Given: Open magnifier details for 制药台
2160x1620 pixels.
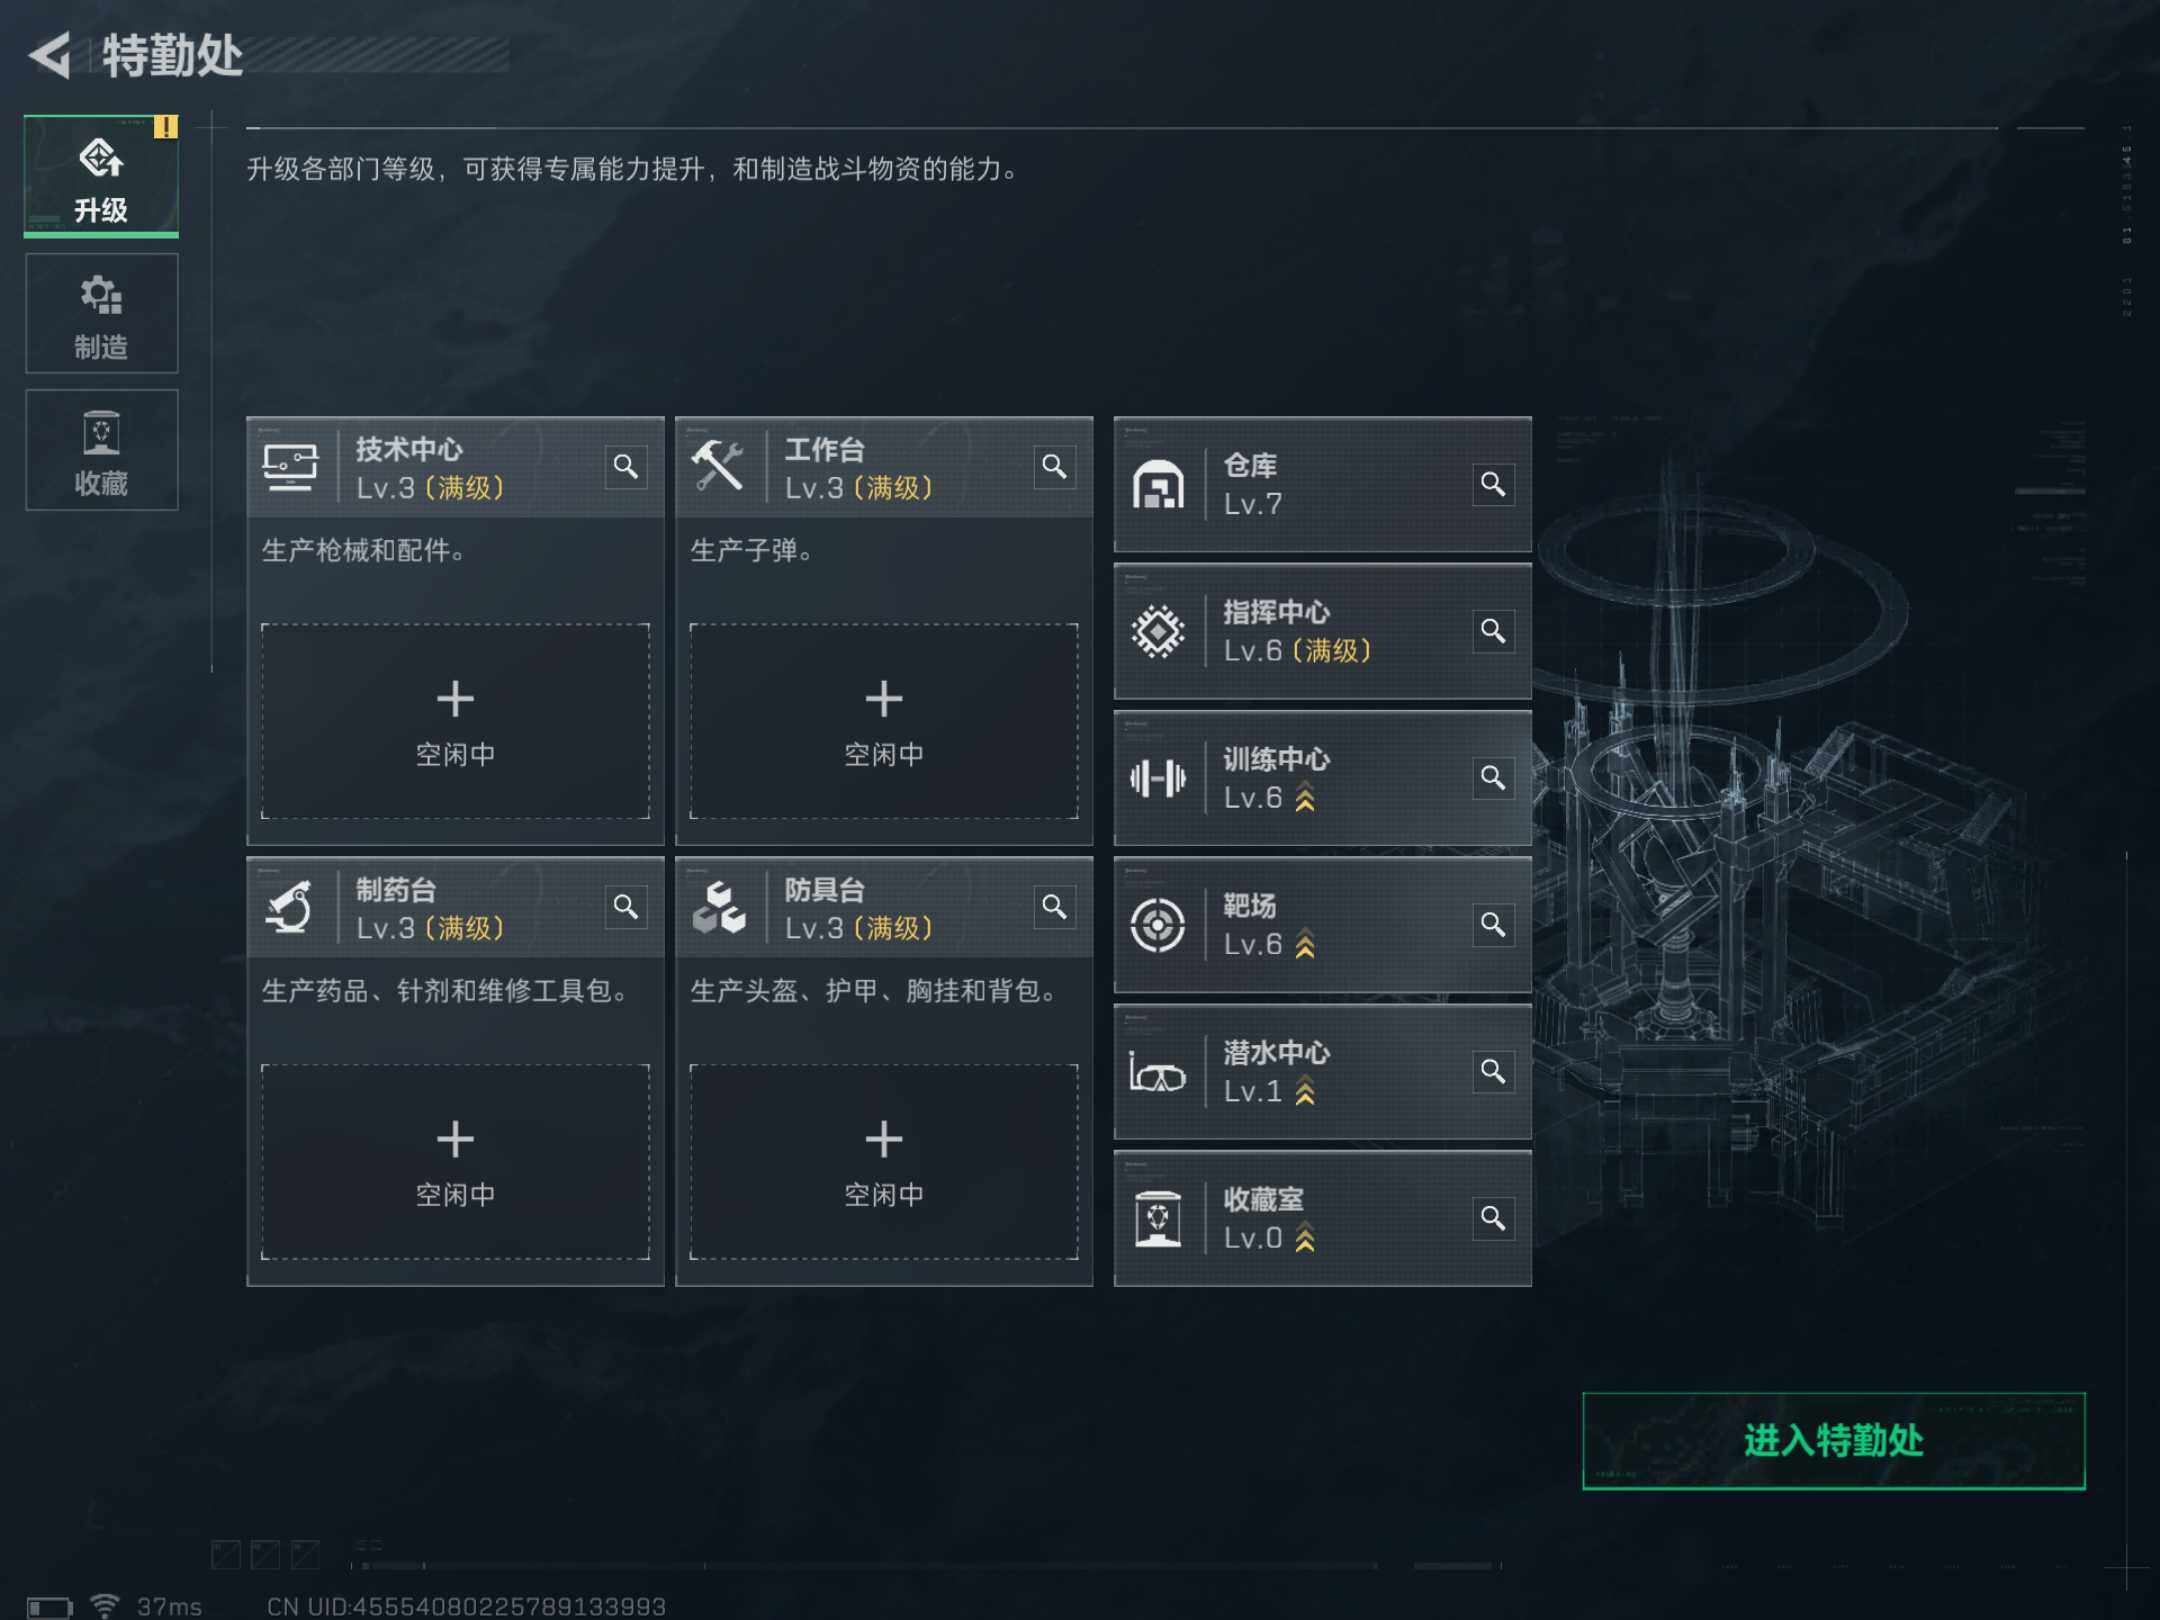Looking at the screenshot, I should pyautogui.click(x=626, y=907).
